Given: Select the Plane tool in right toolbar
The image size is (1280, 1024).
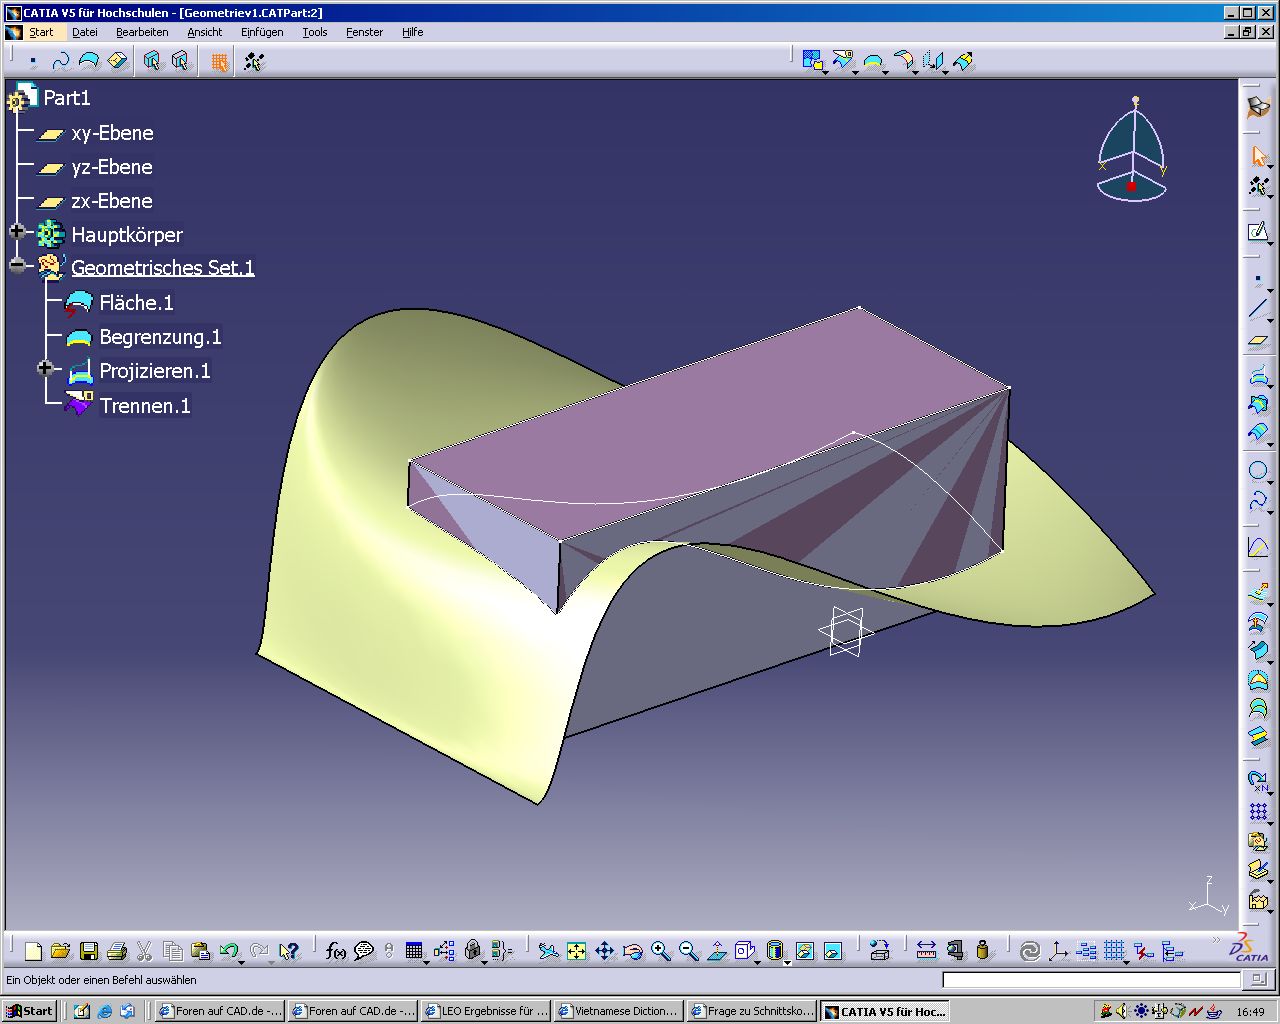Looking at the screenshot, I should (1258, 341).
